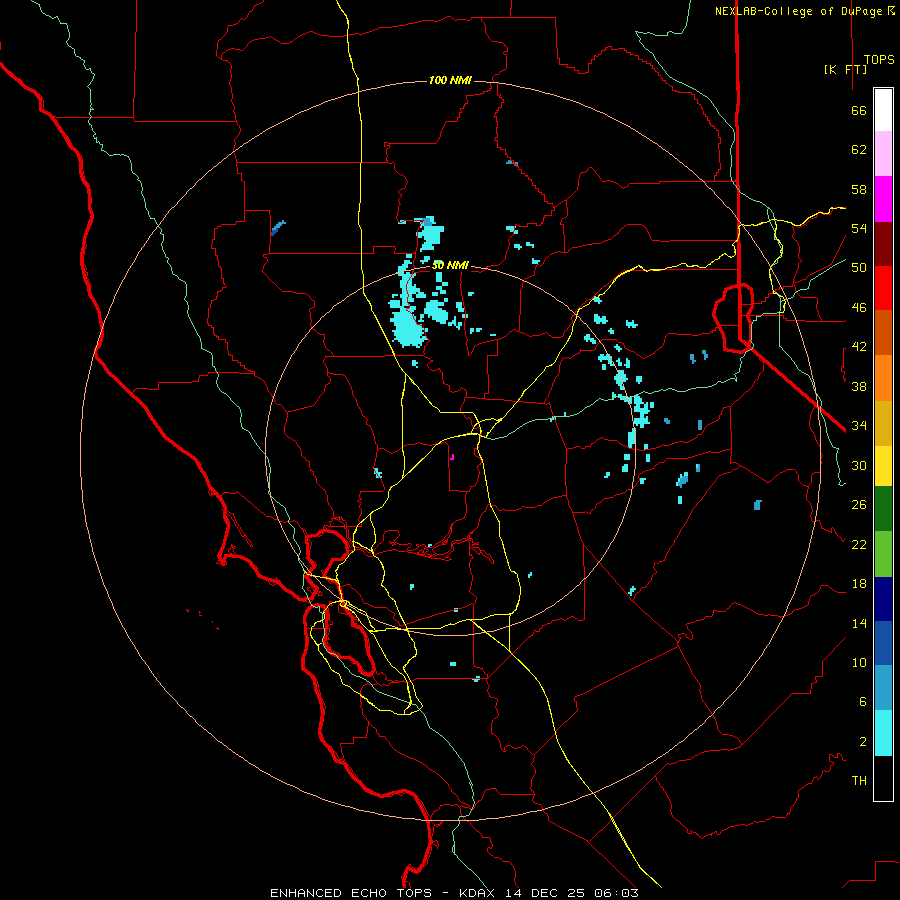
Task: Click the "50 NMI" range ring label
Action: (450, 265)
